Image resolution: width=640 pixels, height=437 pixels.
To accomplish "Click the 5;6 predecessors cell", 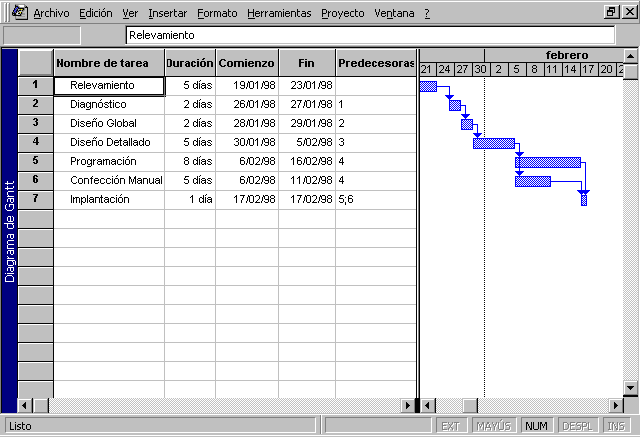I will (x=376, y=200).
